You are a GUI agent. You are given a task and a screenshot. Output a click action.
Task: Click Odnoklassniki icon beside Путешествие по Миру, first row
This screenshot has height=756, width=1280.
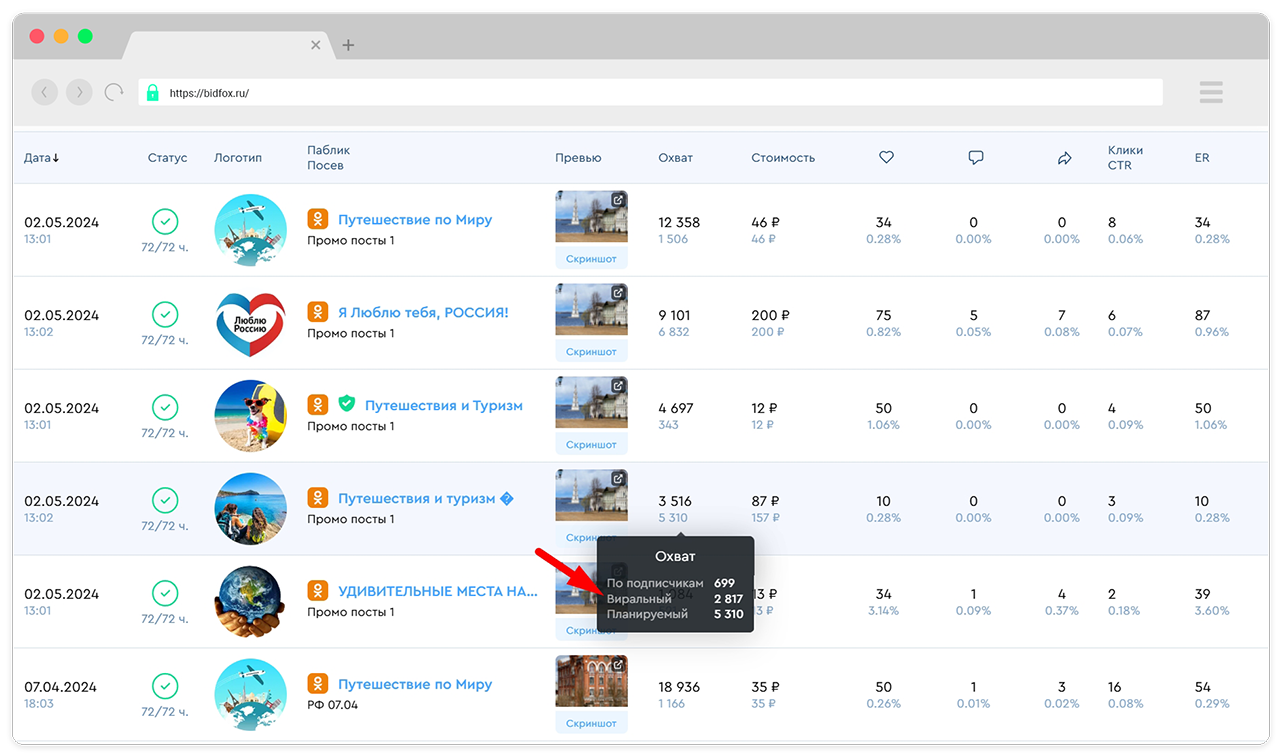coord(318,220)
